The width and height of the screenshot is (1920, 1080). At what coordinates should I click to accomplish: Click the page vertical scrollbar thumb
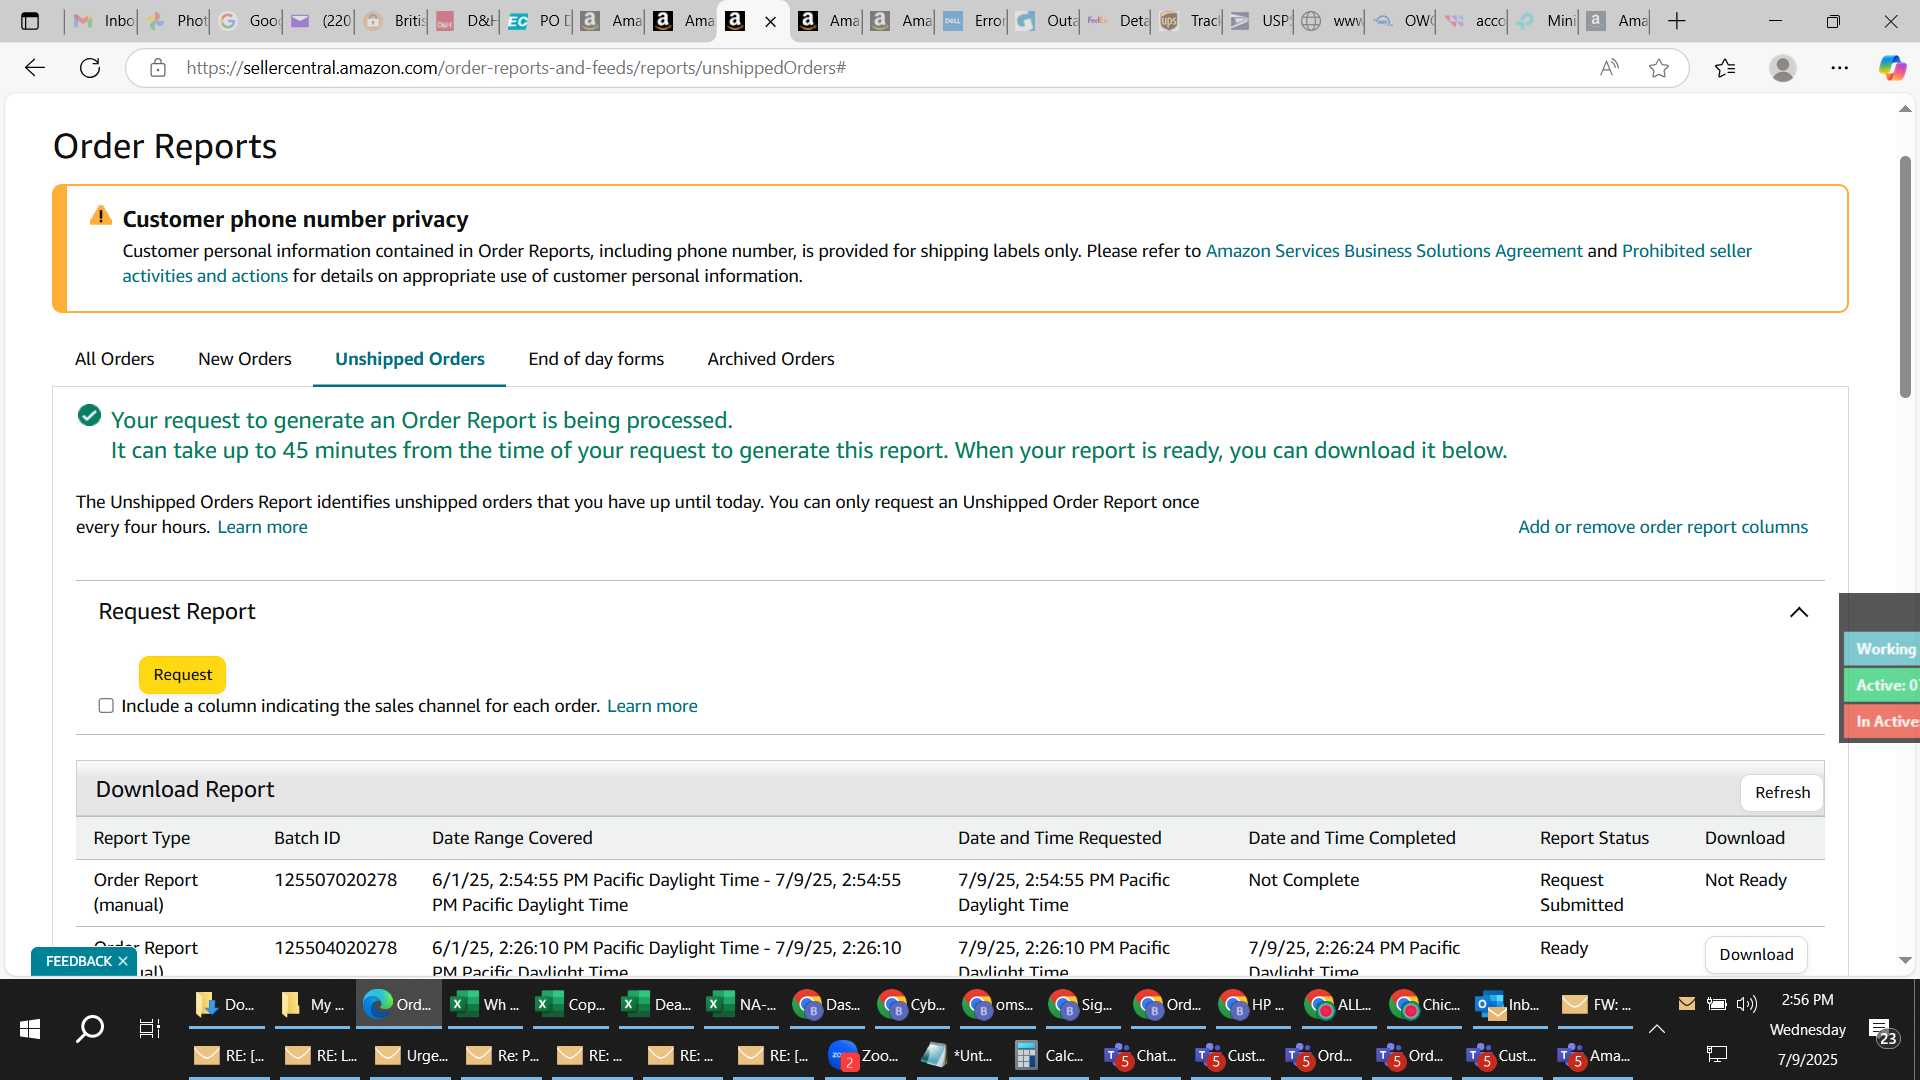1905,277
